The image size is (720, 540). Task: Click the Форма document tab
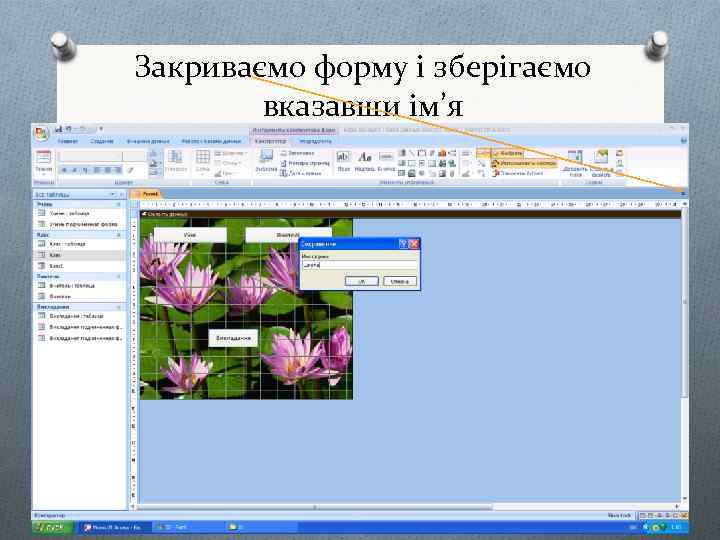pyautogui.click(x=146, y=194)
